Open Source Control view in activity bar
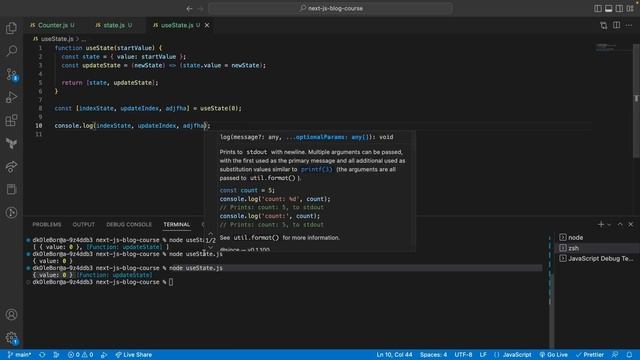This screenshot has height=360, width=640. tap(11, 74)
